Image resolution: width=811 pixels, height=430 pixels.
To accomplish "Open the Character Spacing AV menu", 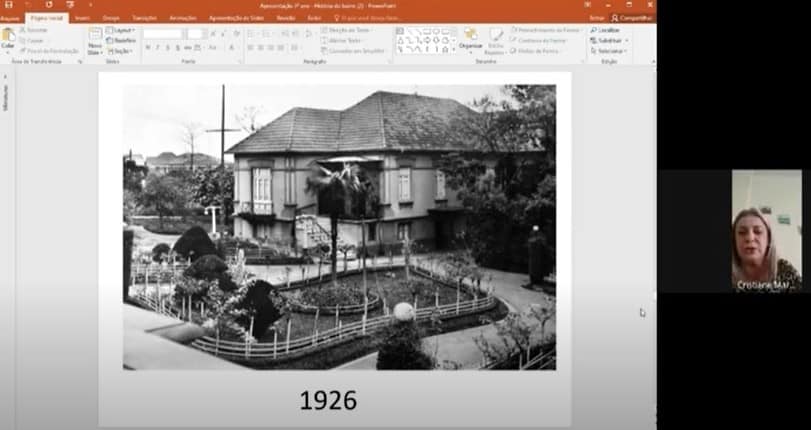I will coord(199,48).
